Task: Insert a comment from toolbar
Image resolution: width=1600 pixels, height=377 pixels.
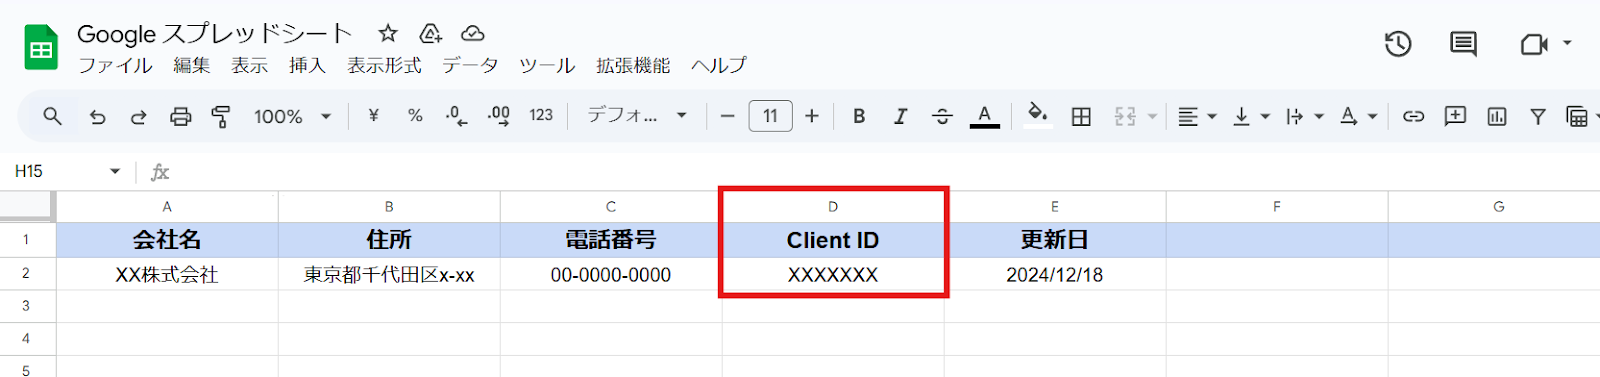Action: pos(1455,116)
